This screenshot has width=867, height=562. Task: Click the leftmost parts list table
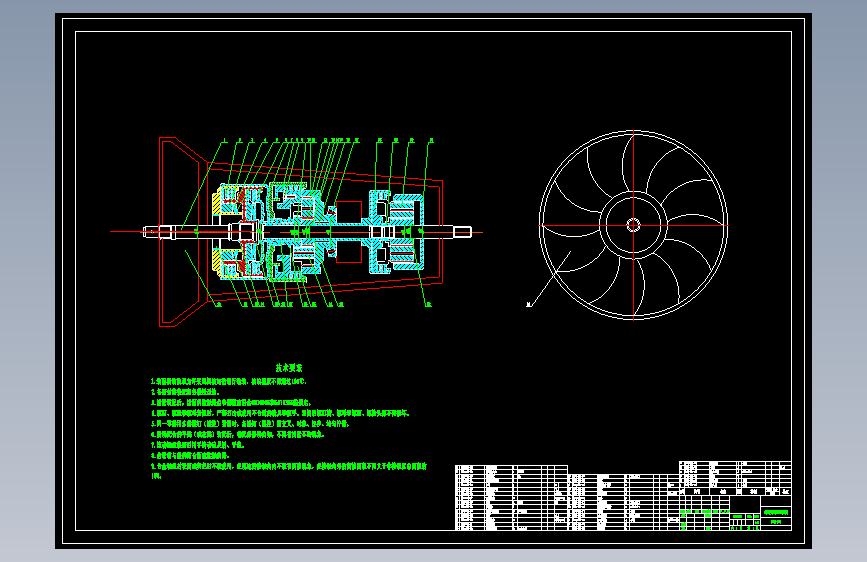(x=511, y=498)
